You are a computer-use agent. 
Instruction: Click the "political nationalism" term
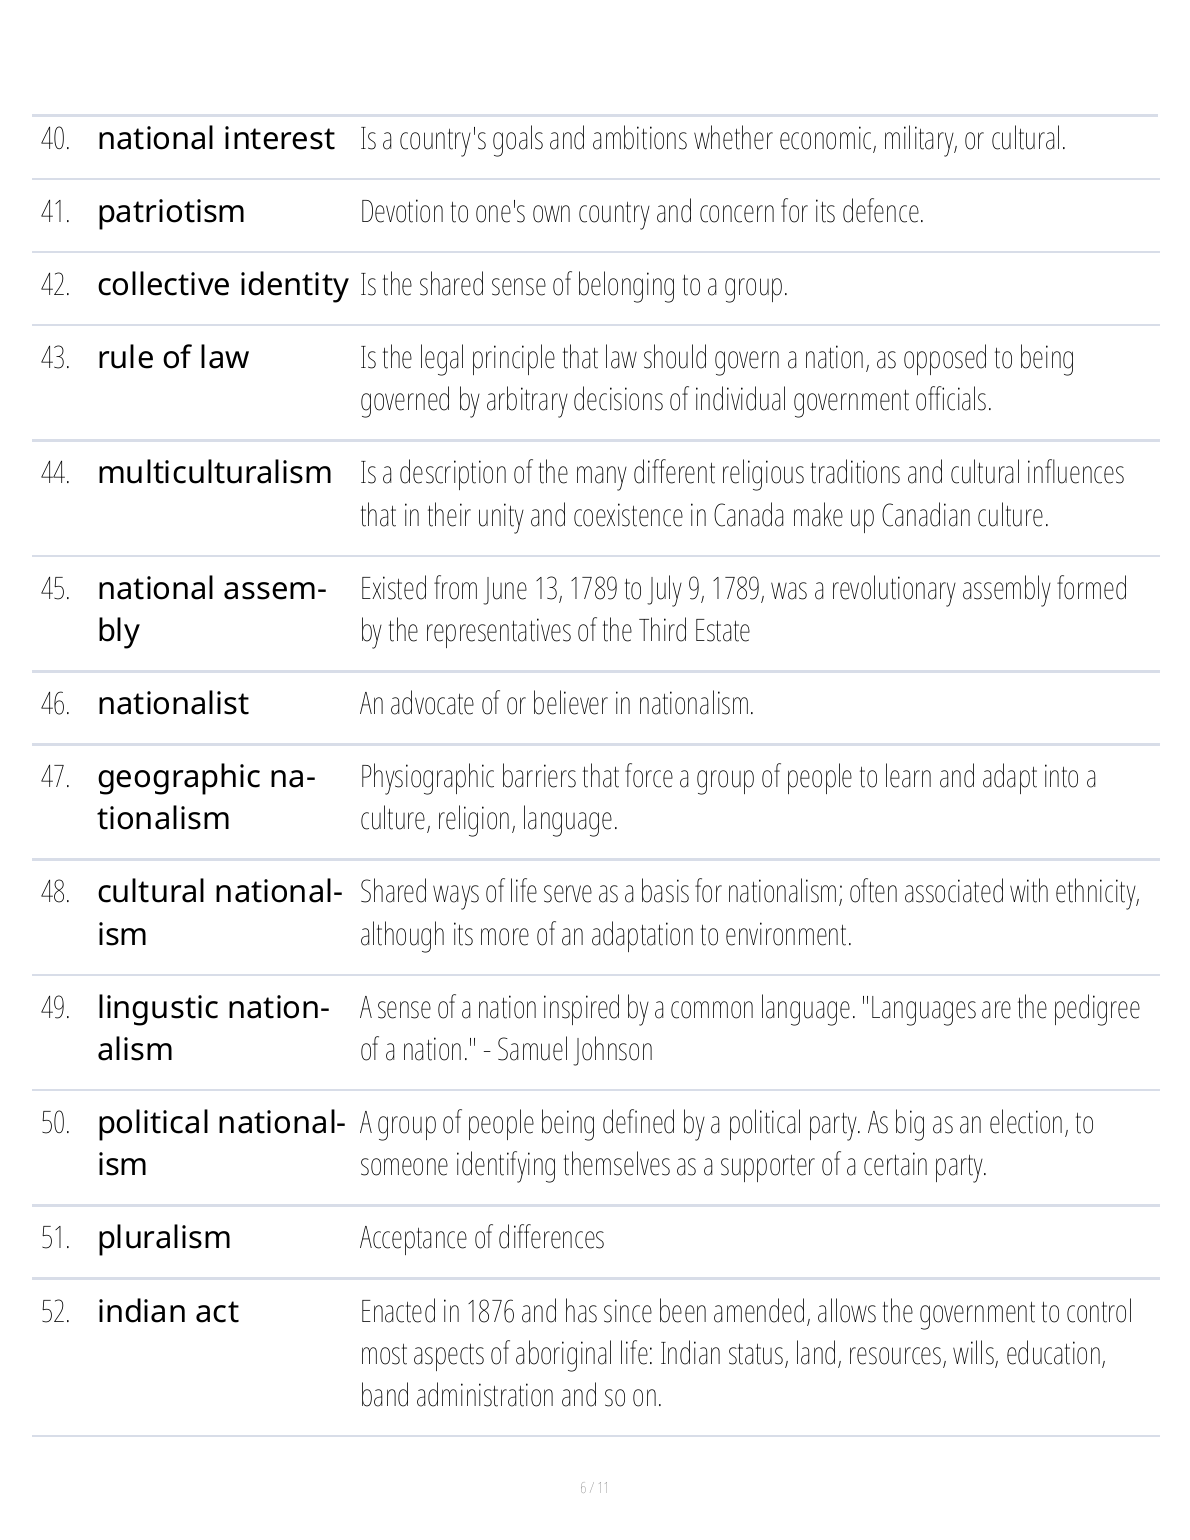coord(220,1143)
